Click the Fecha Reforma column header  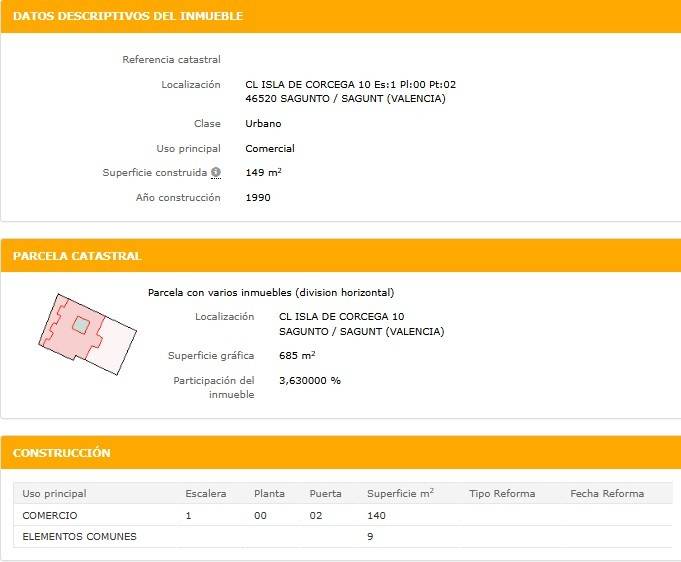point(607,493)
